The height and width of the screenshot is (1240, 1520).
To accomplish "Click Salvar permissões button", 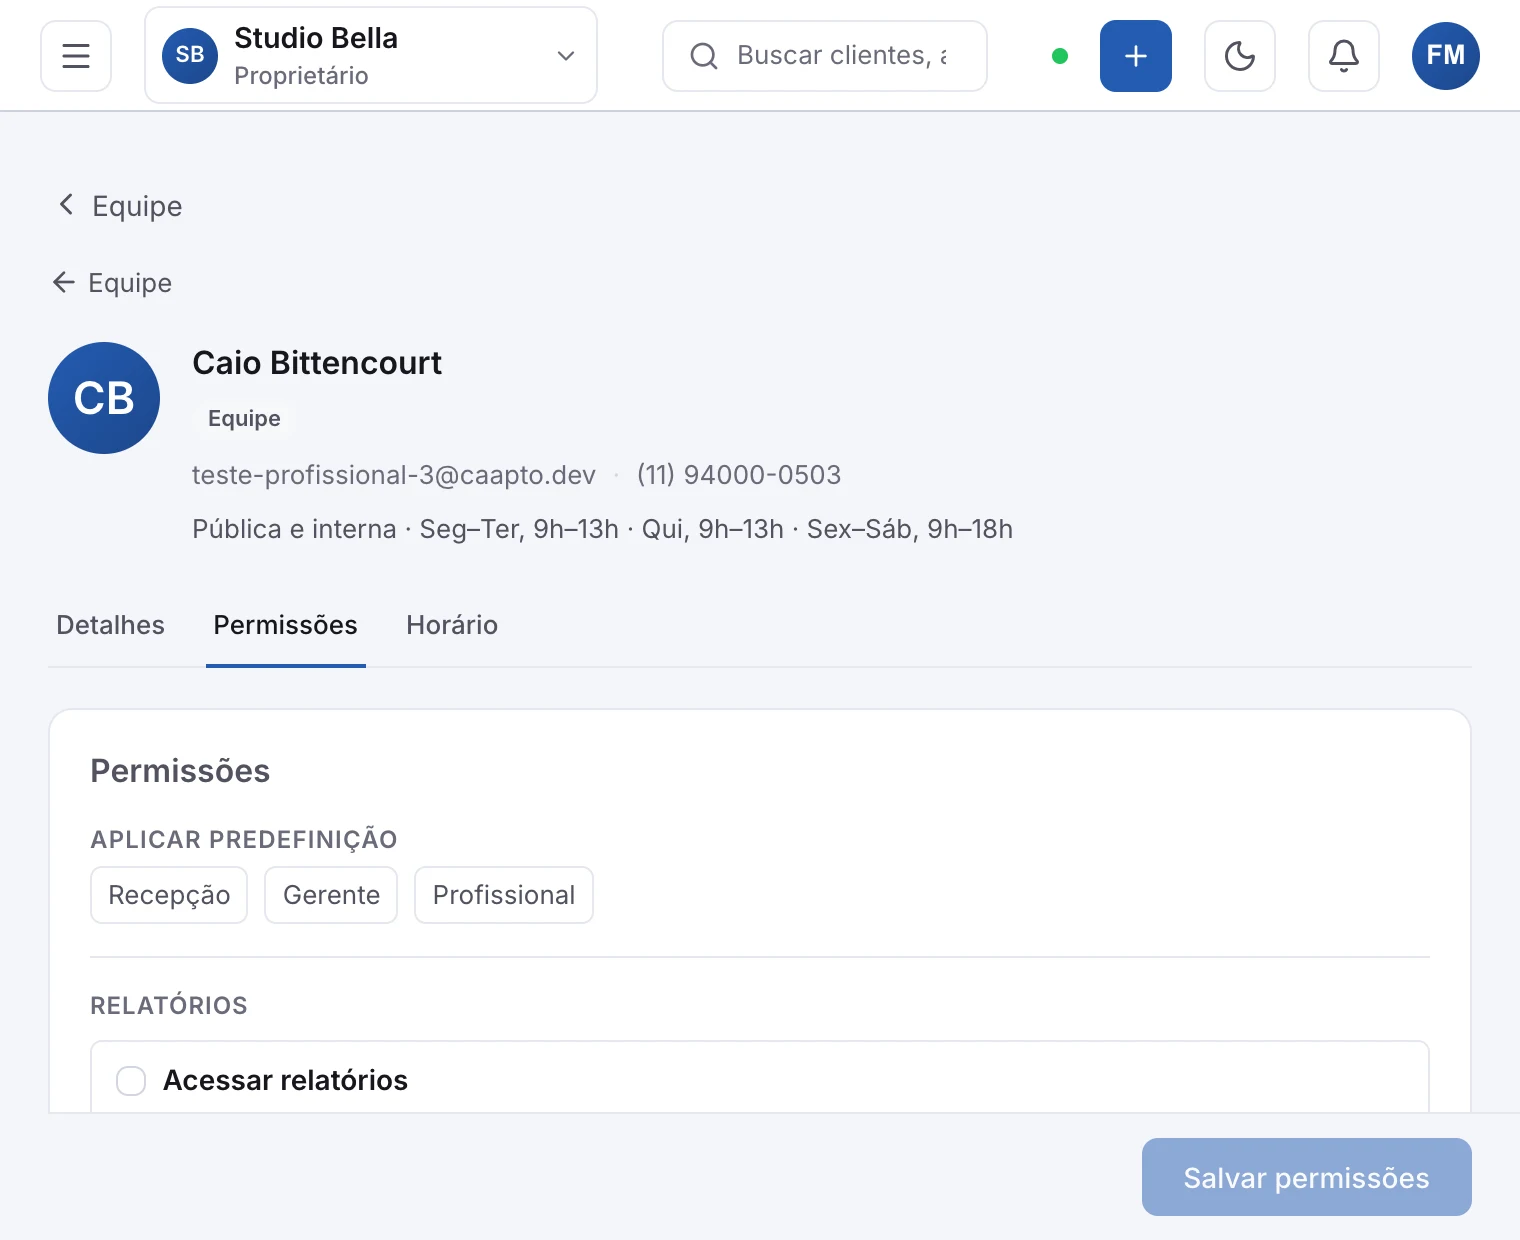I will pos(1307,1177).
